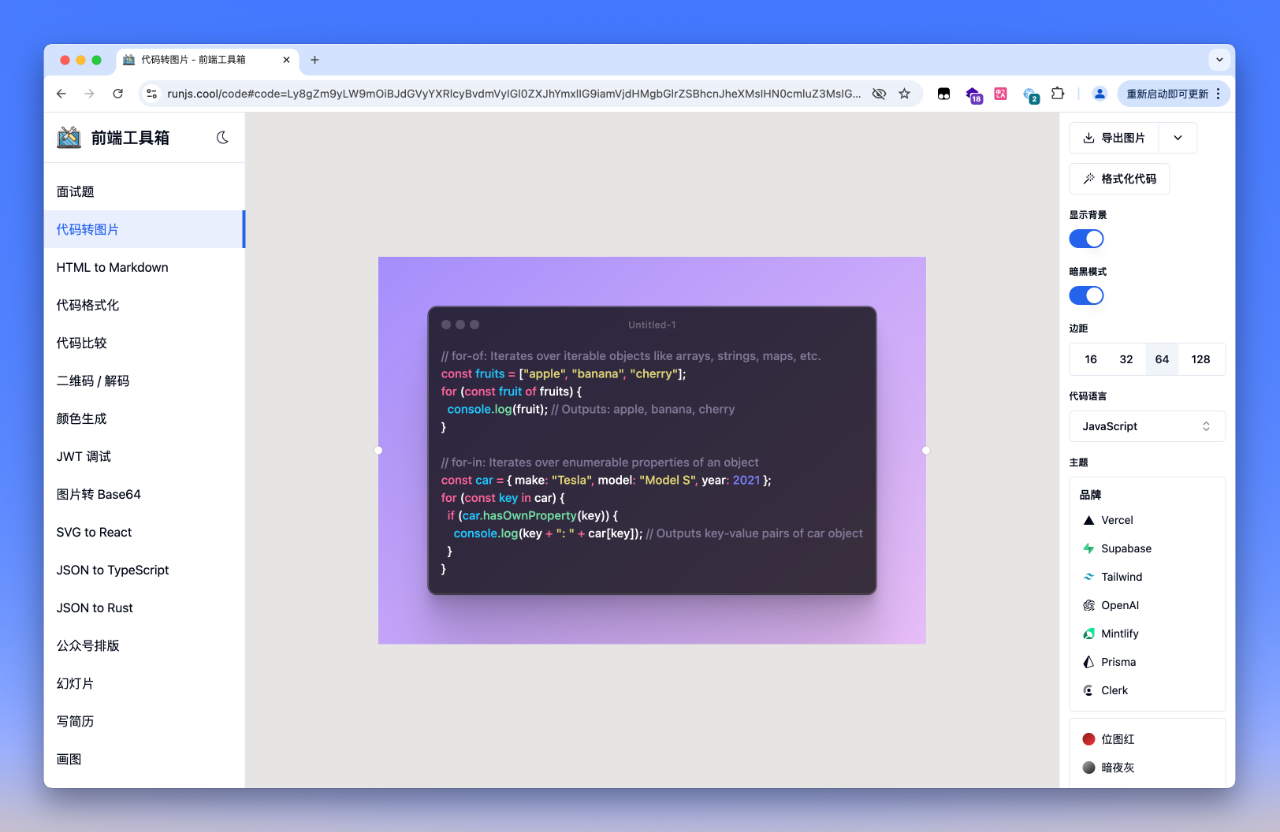Open 颜色生成 tool
This screenshot has width=1280, height=832.
[144, 419]
